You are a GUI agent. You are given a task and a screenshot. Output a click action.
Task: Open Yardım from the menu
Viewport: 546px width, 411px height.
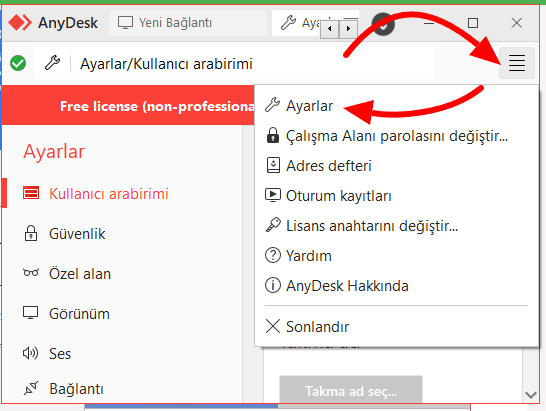pyautogui.click(x=396, y=255)
